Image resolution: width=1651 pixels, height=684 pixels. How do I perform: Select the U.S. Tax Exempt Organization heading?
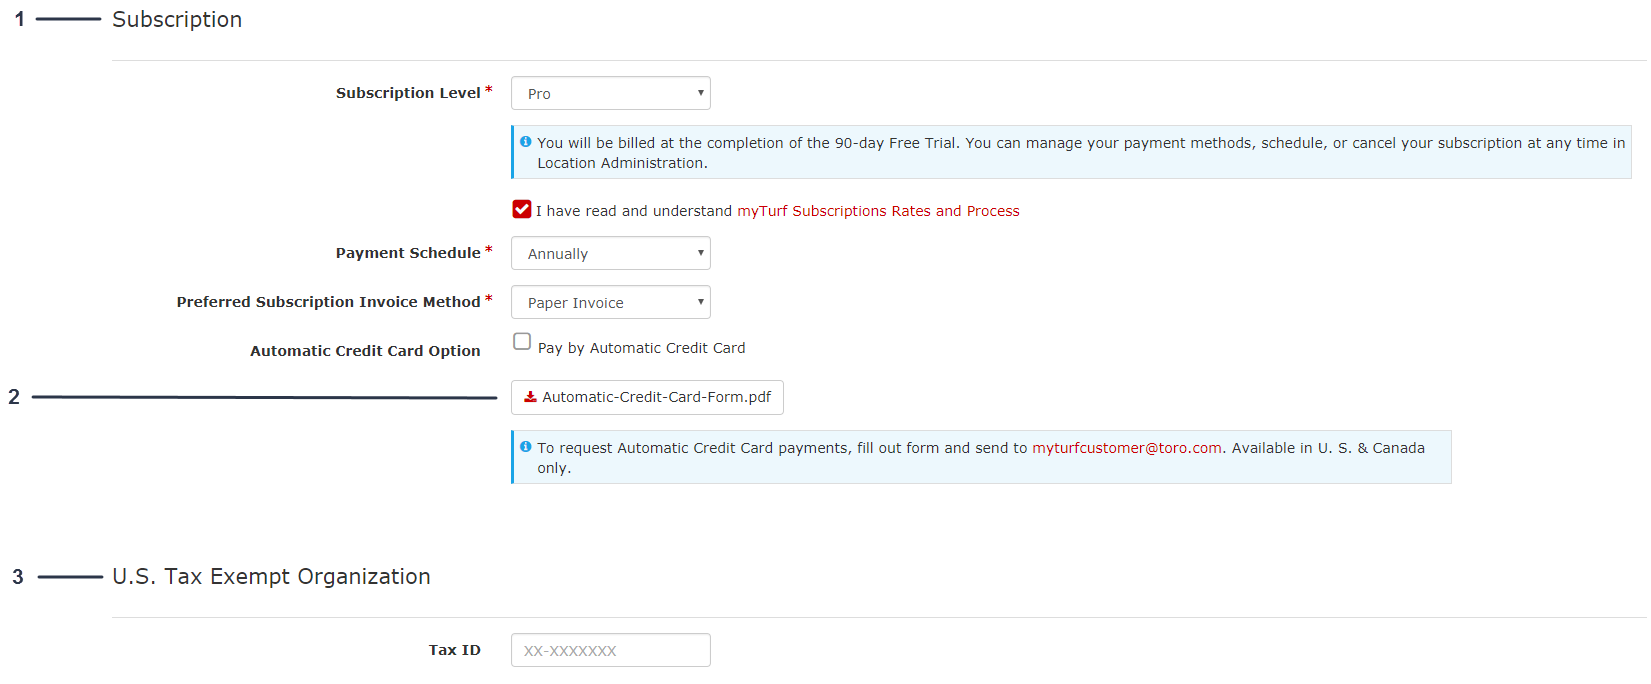(x=271, y=577)
